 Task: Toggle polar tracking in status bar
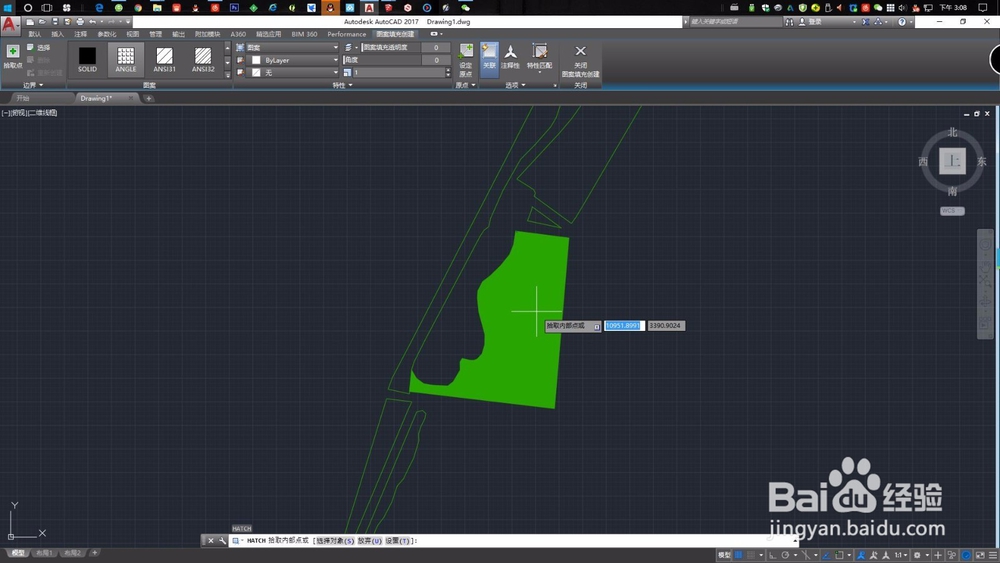[x=785, y=555]
